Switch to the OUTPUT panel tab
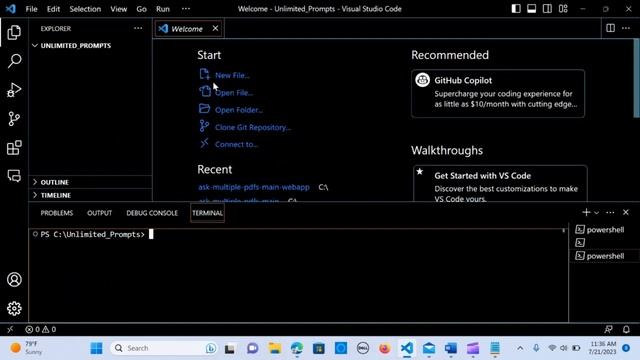640x360 pixels. 99,213
